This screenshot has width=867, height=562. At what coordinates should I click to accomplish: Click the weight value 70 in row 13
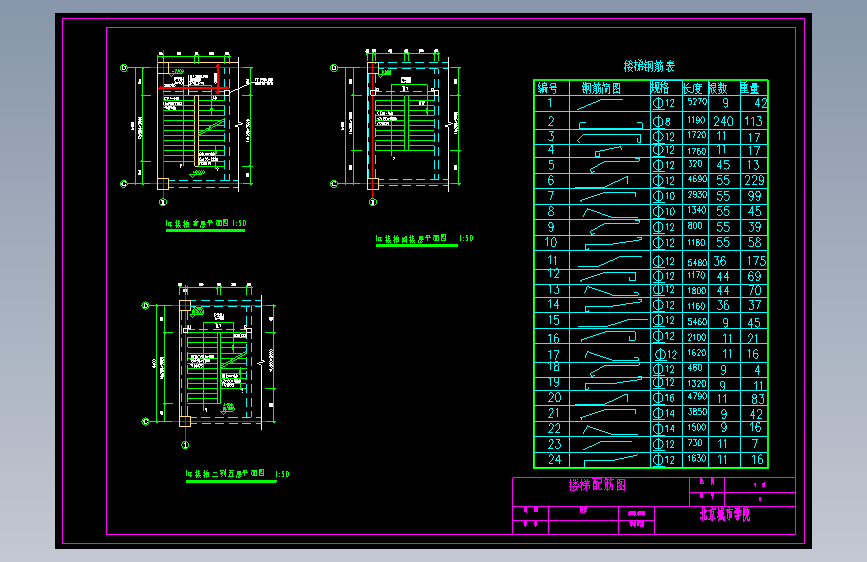[x=754, y=290]
